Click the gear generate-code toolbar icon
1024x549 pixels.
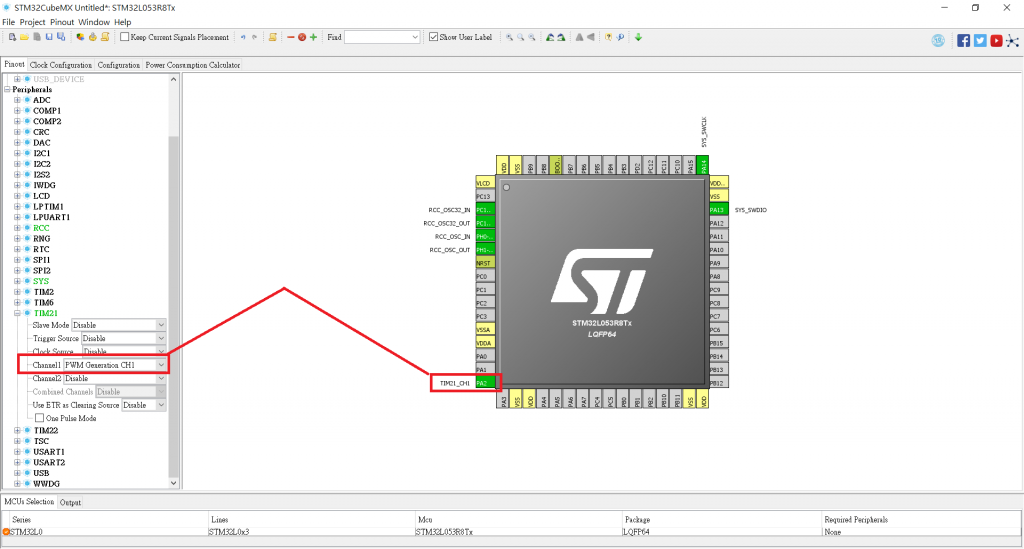(x=93, y=37)
